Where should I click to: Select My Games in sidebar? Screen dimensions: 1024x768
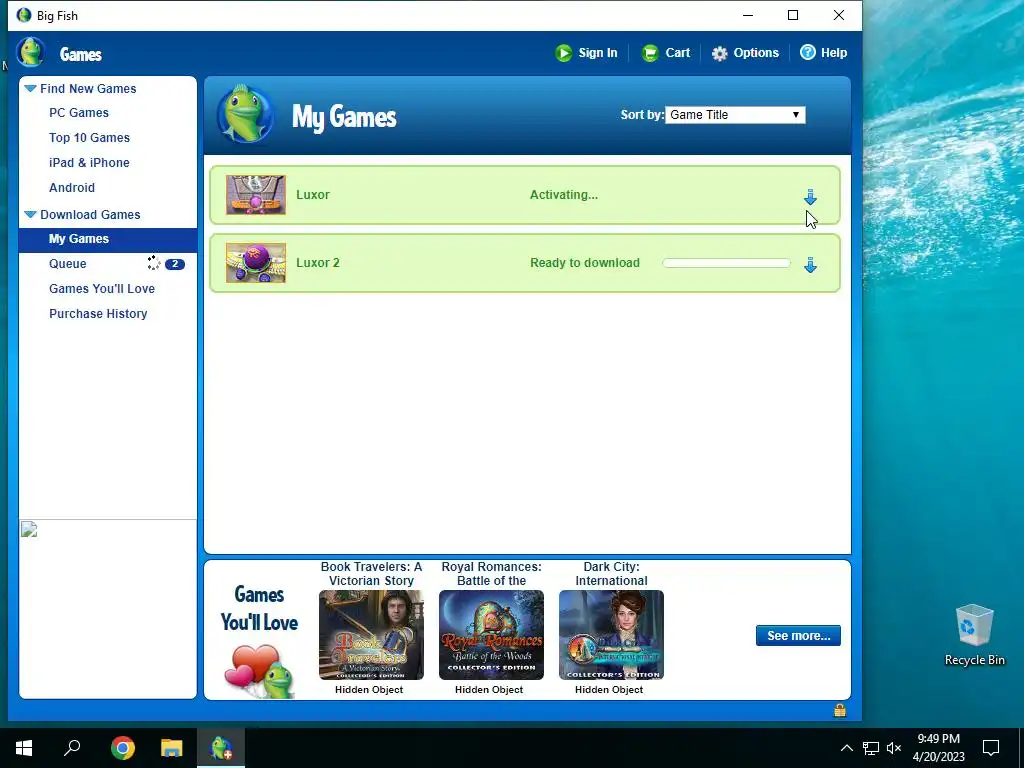tap(108, 239)
